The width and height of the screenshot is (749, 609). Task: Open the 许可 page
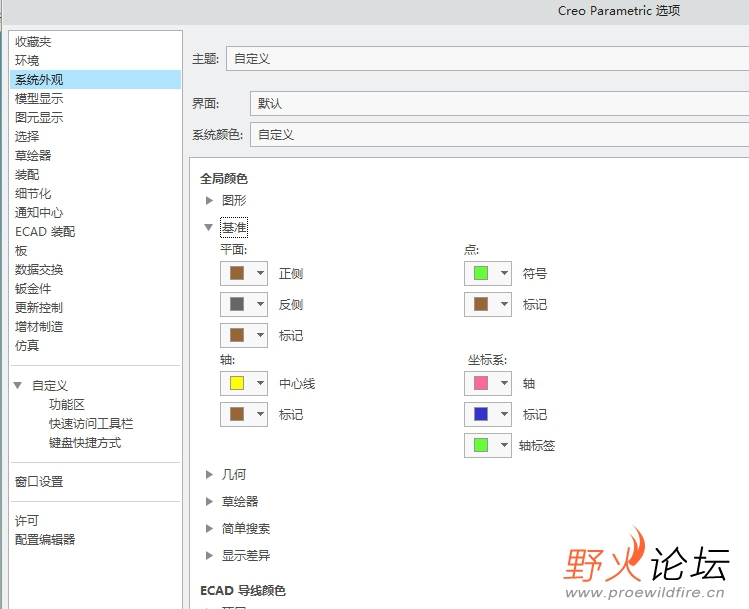point(27,521)
